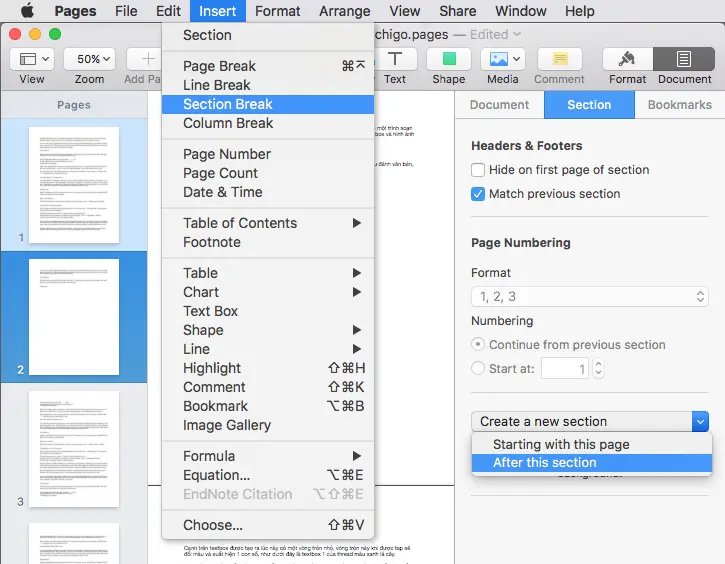
Task: Expand the page numbering Format dropdown
Action: [589, 297]
